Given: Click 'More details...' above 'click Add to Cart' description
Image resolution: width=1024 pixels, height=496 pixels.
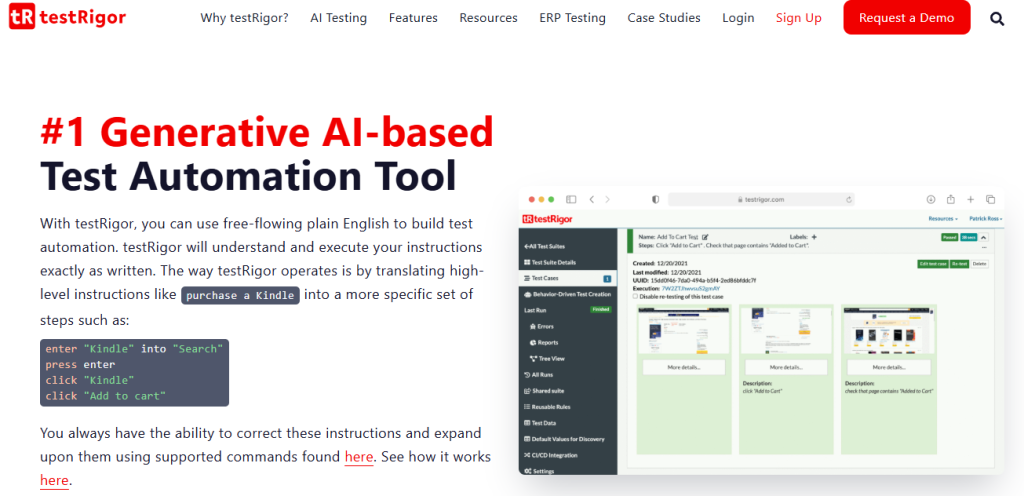Looking at the screenshot, I should pos(786,367).
